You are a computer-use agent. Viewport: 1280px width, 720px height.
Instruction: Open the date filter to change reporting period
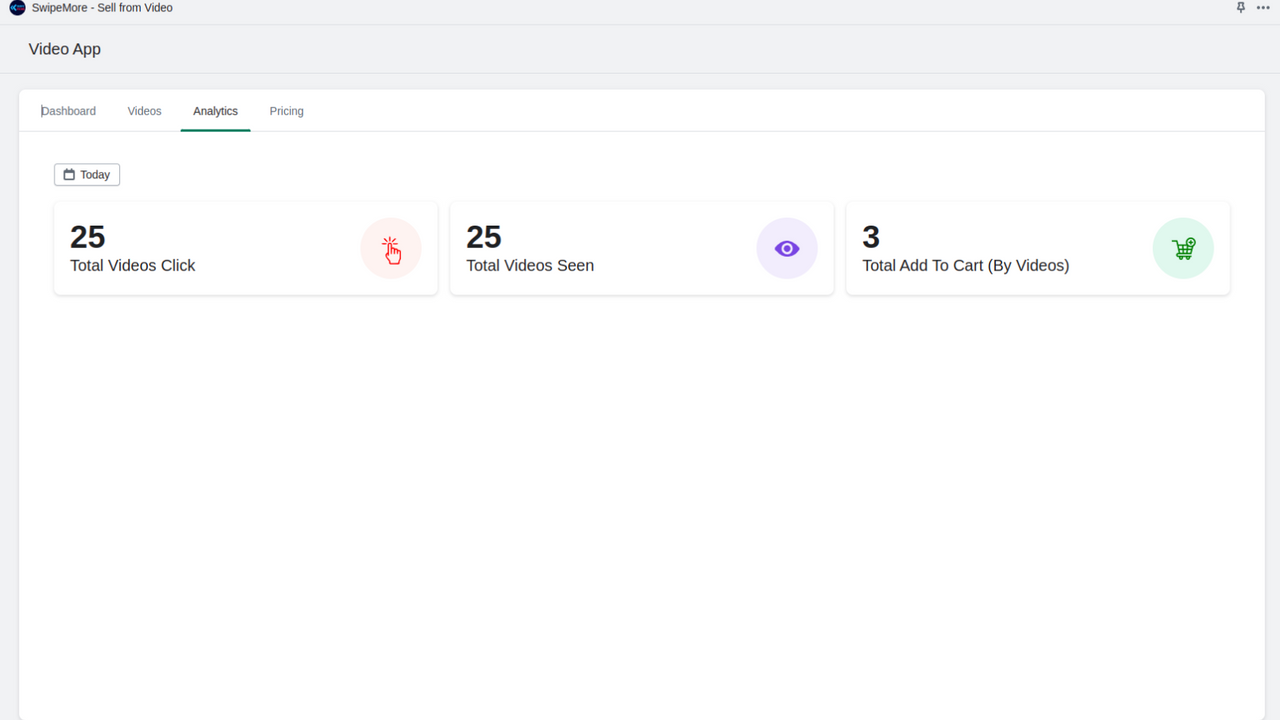point(87,174)
